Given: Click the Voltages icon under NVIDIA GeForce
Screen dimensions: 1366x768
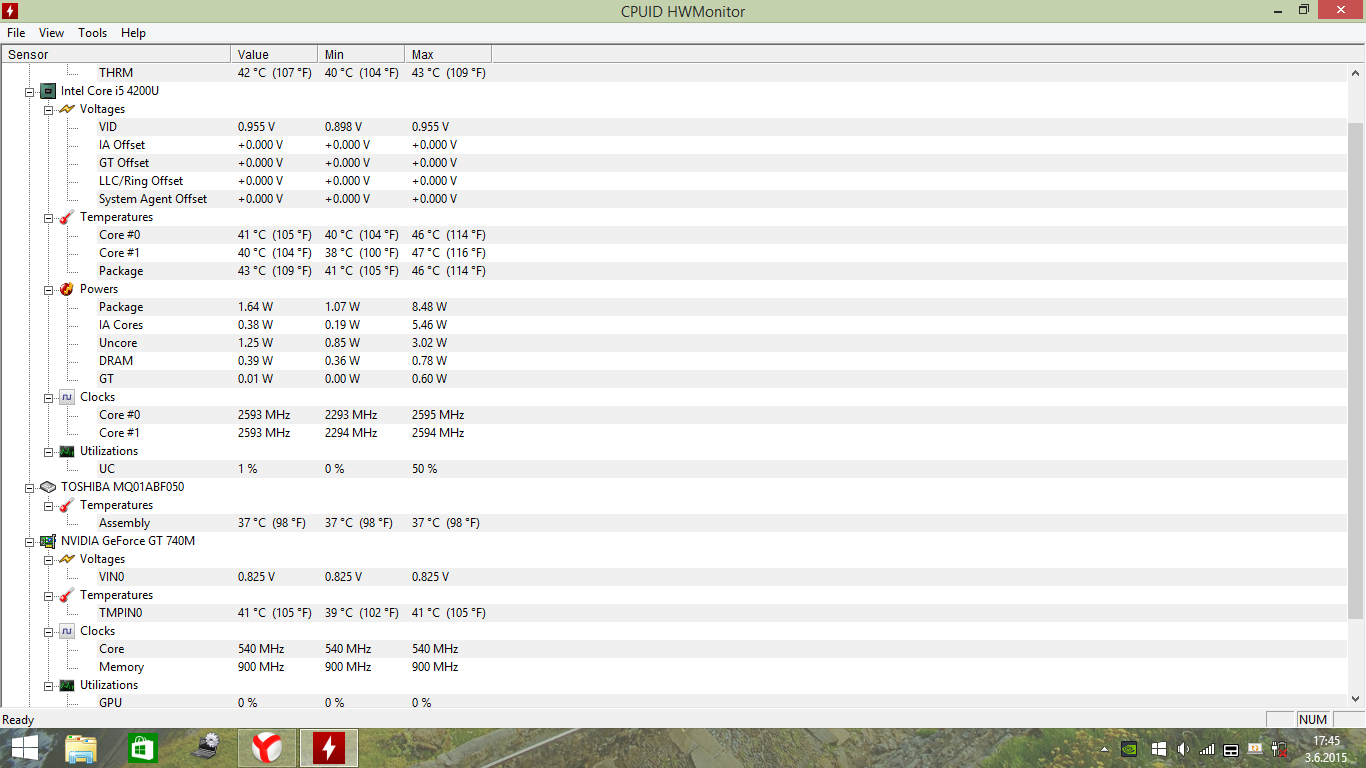Looking at the screenshot, I should click(x=67, y=559).
